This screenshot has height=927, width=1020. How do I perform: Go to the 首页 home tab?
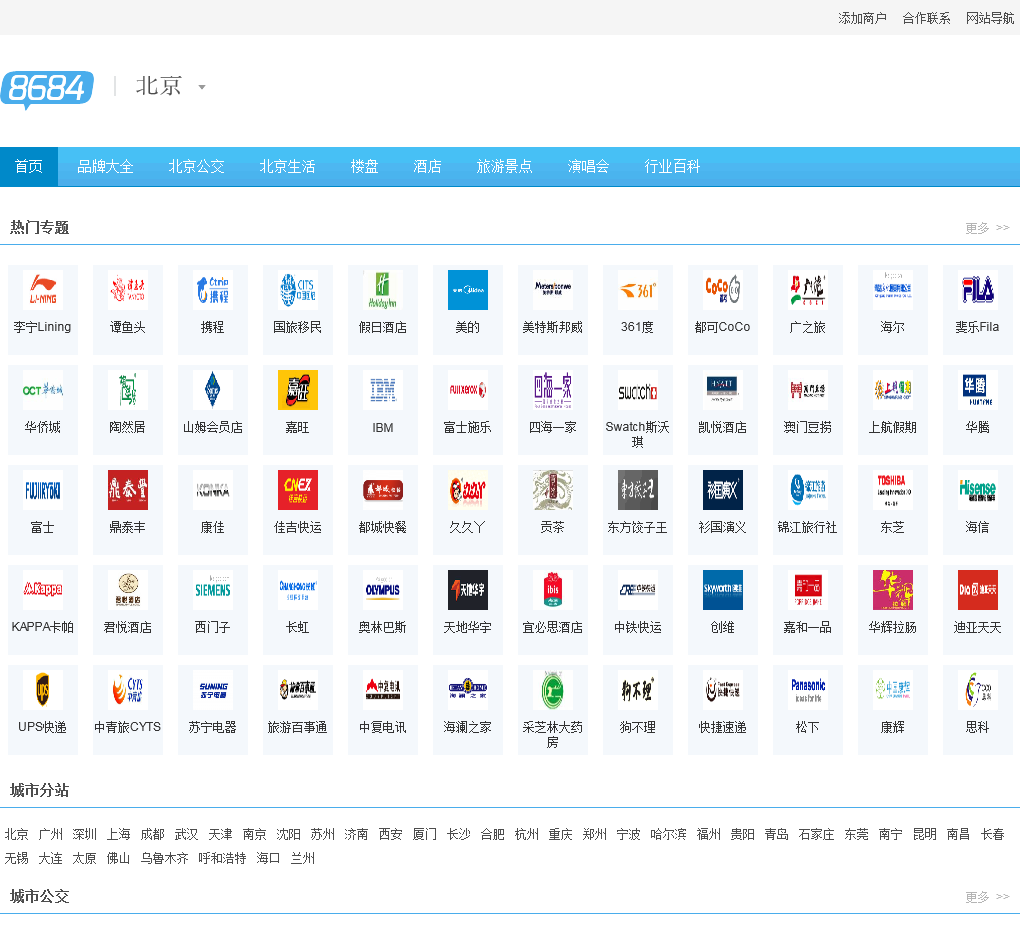(29, 167)
